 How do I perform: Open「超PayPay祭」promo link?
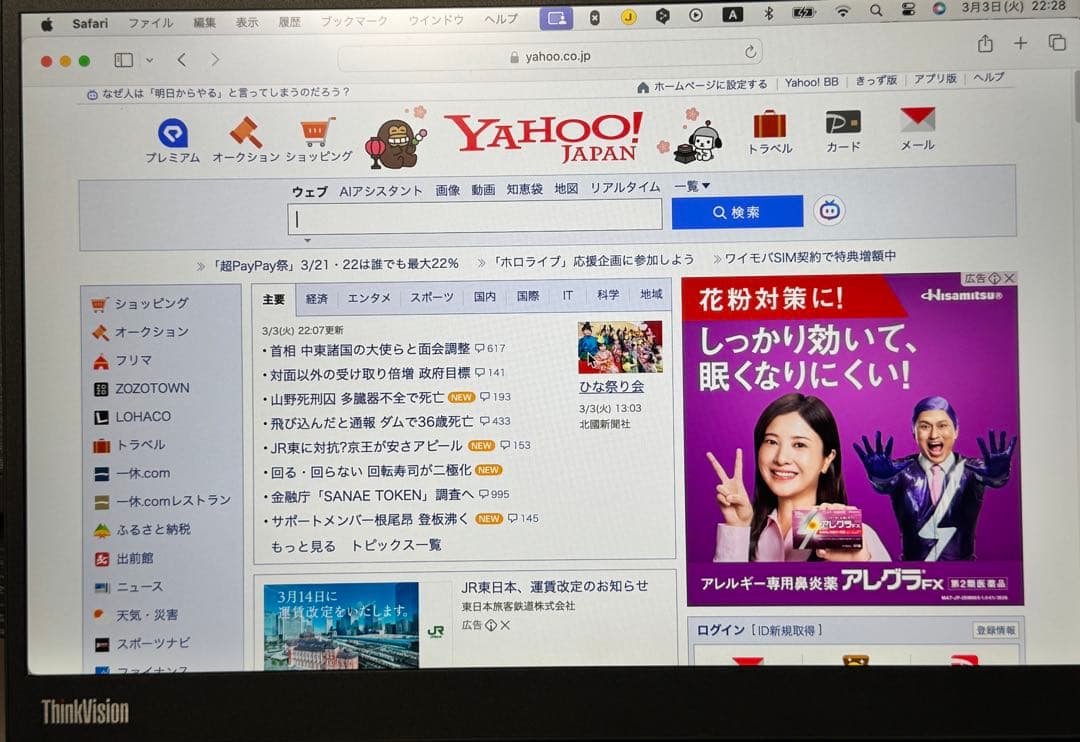coord(334,265)
